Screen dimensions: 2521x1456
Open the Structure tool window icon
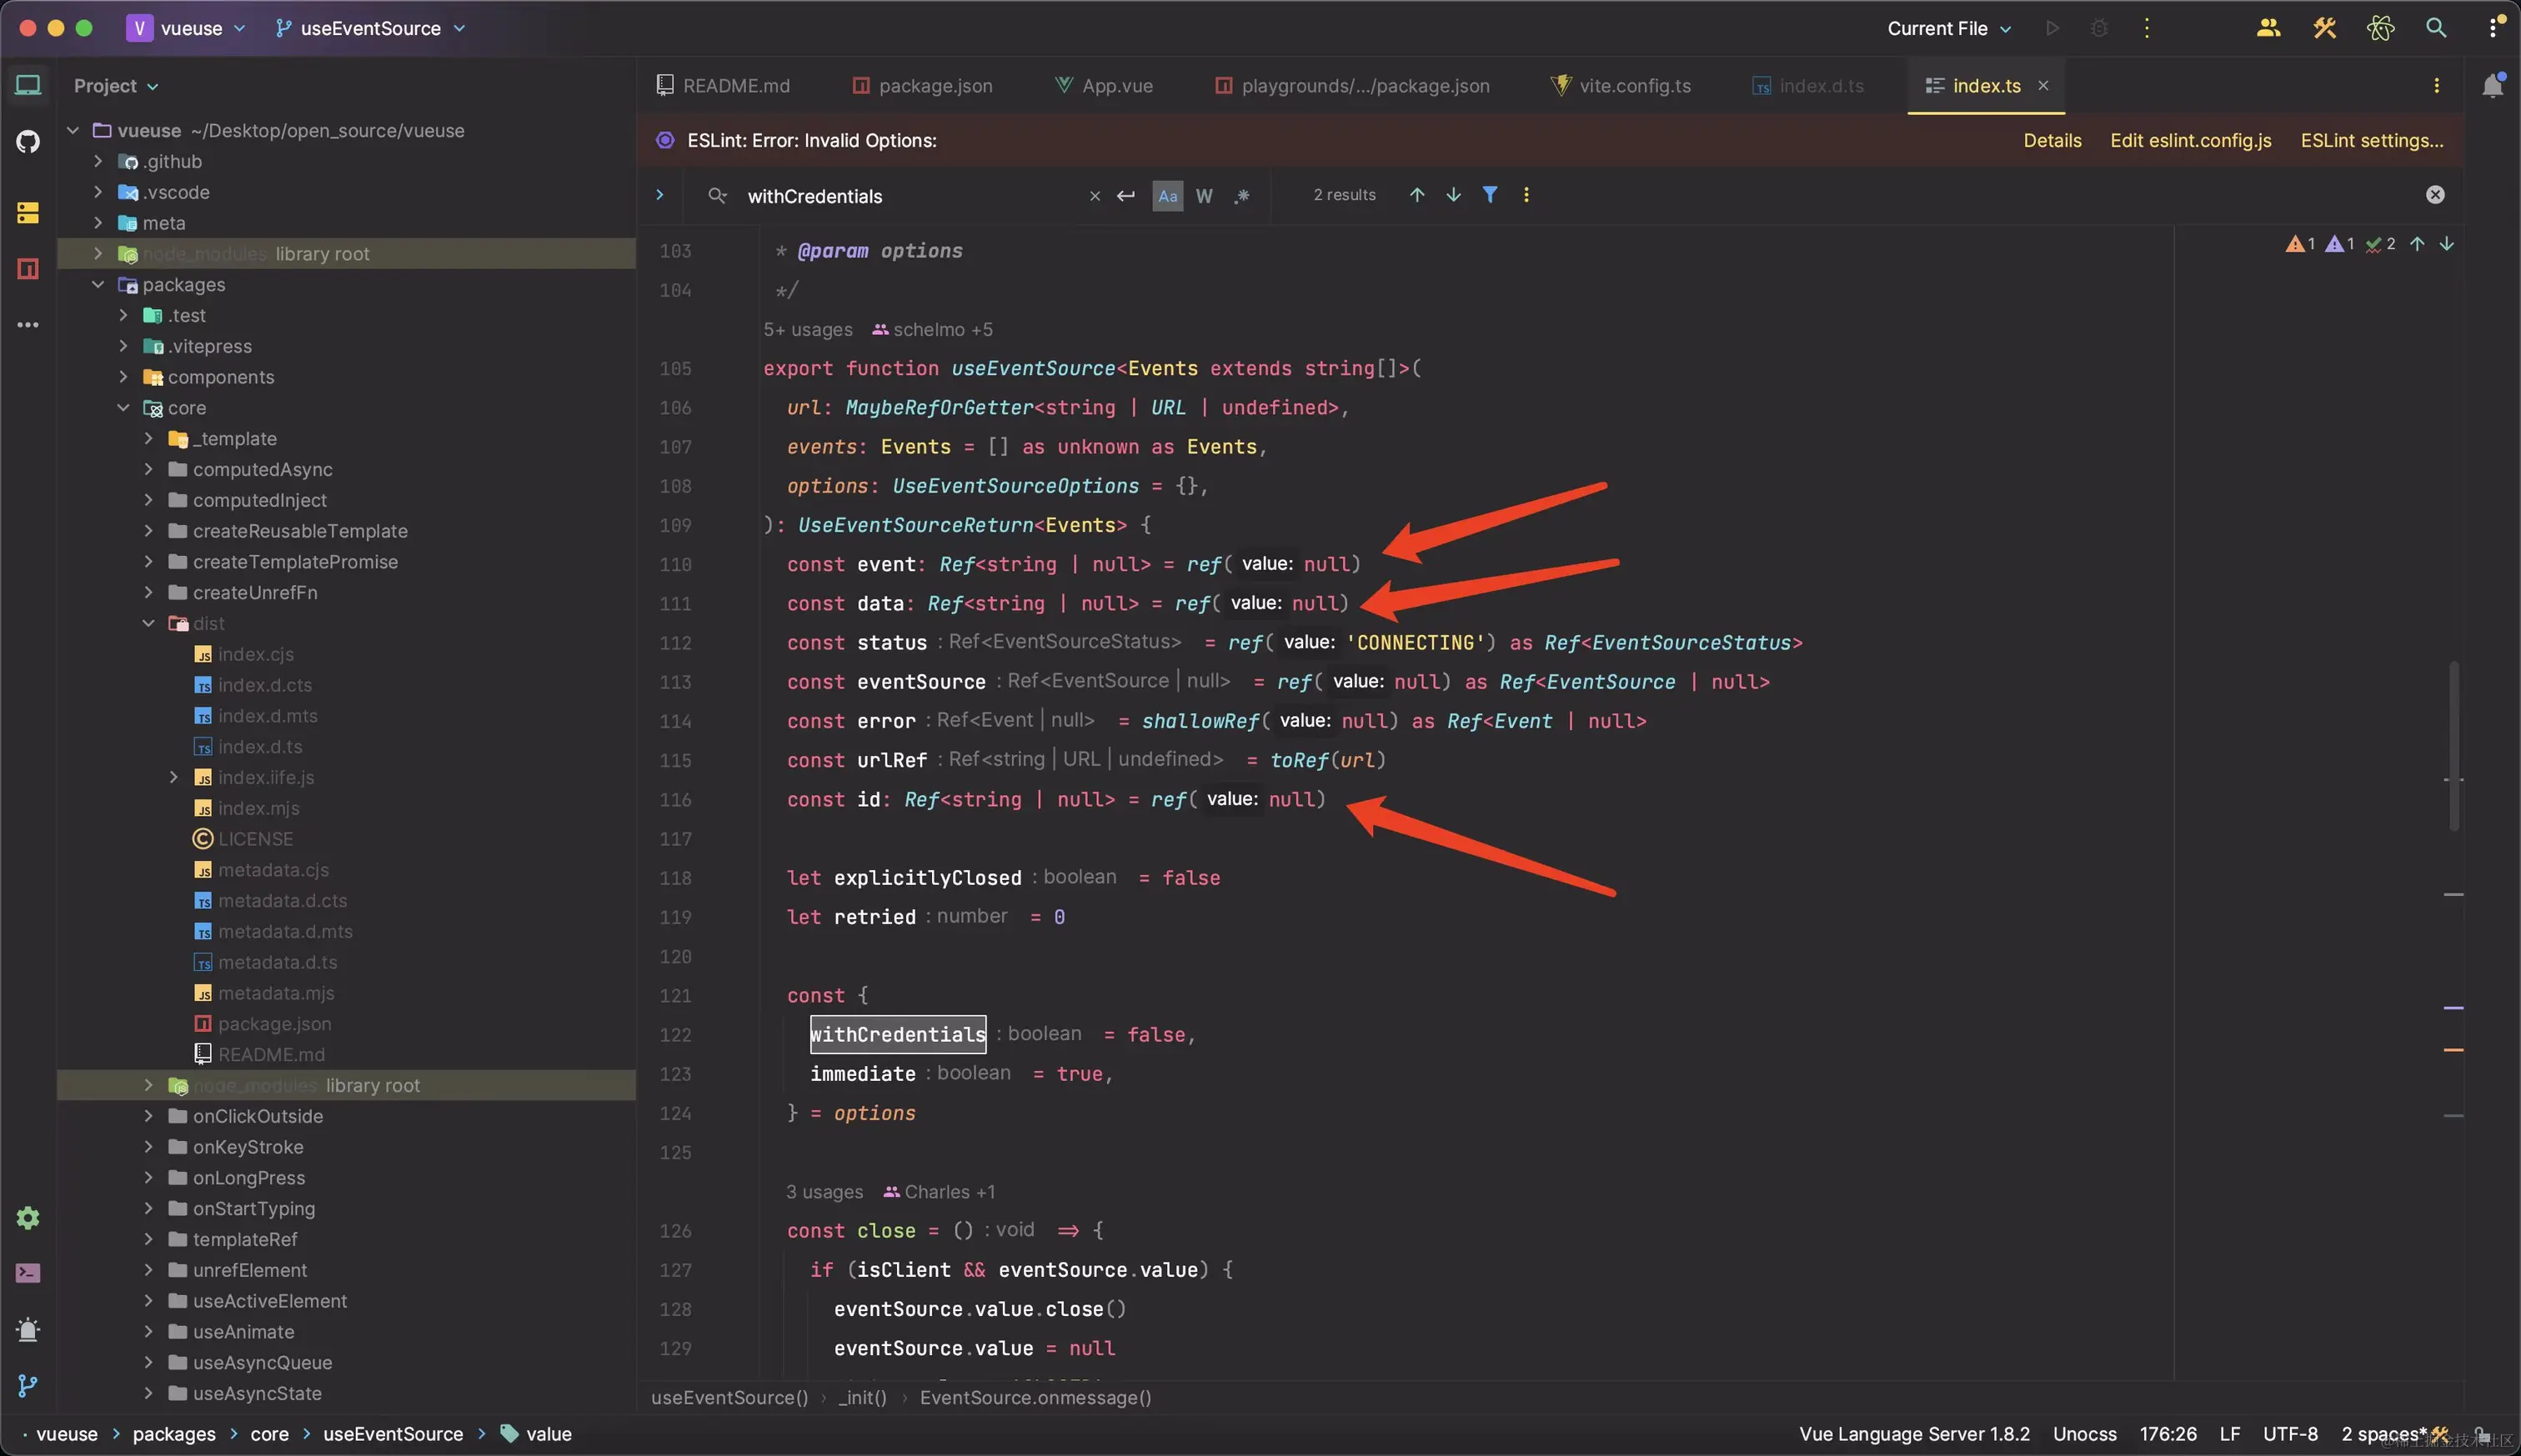(28, 212)
